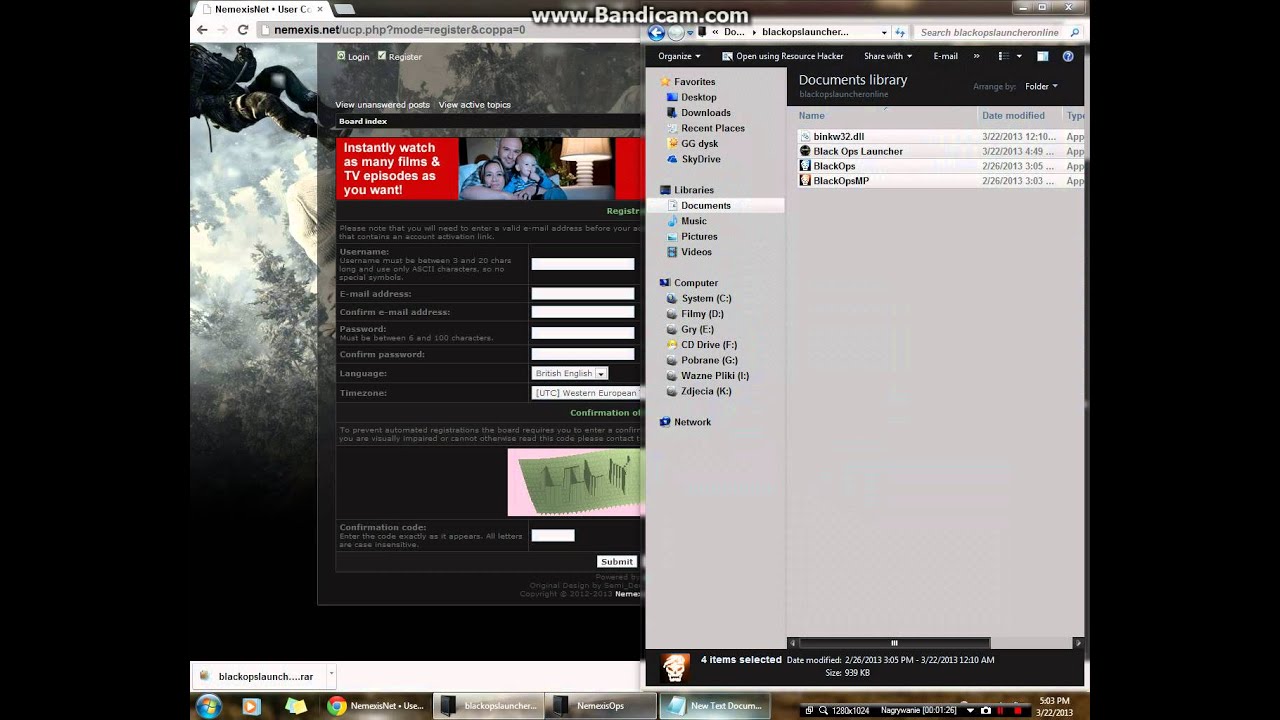
Task: Click Chrome's reload page icon
Action: point(243,30)
